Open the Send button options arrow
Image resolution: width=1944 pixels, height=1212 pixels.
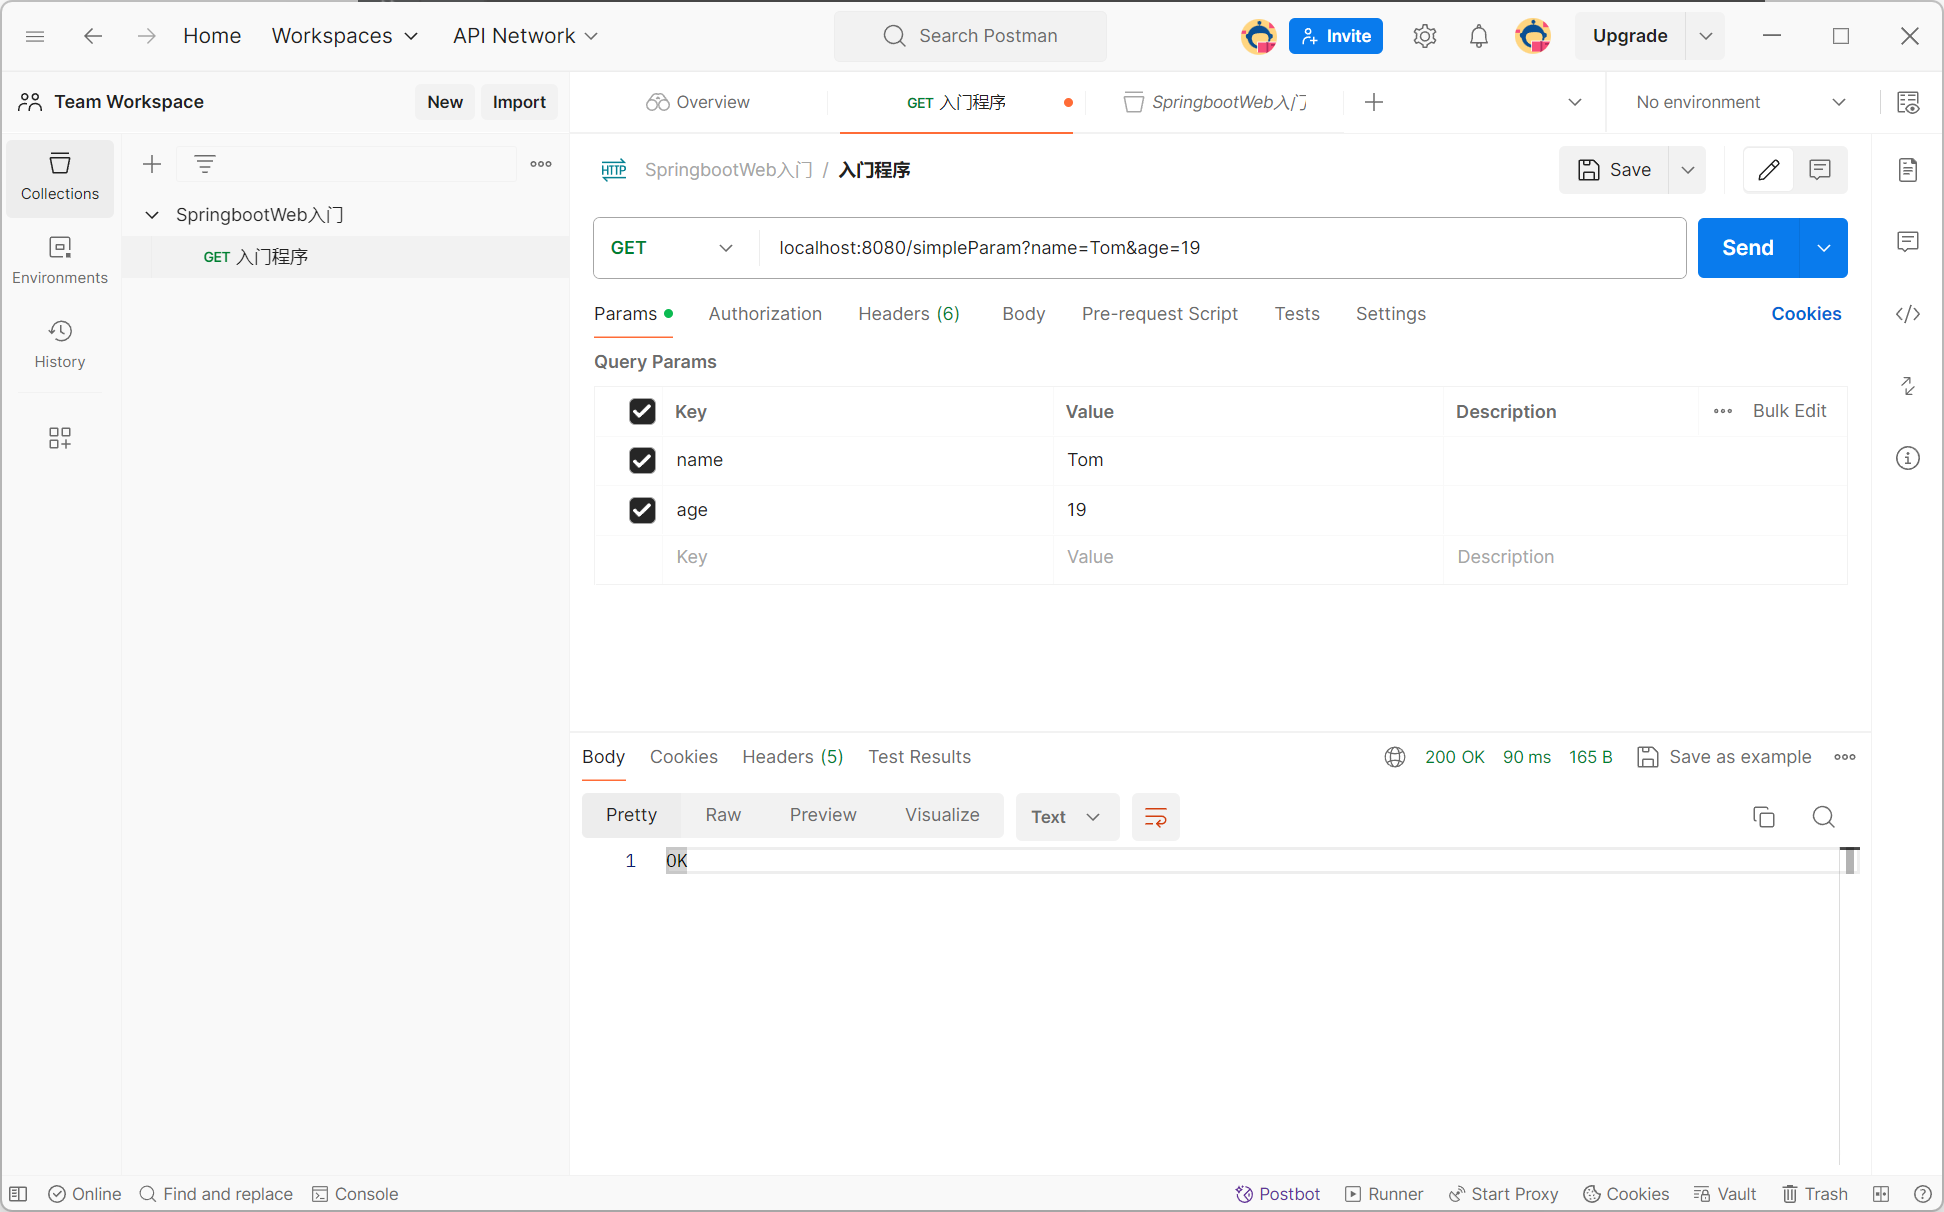(x=1824, y=248)
